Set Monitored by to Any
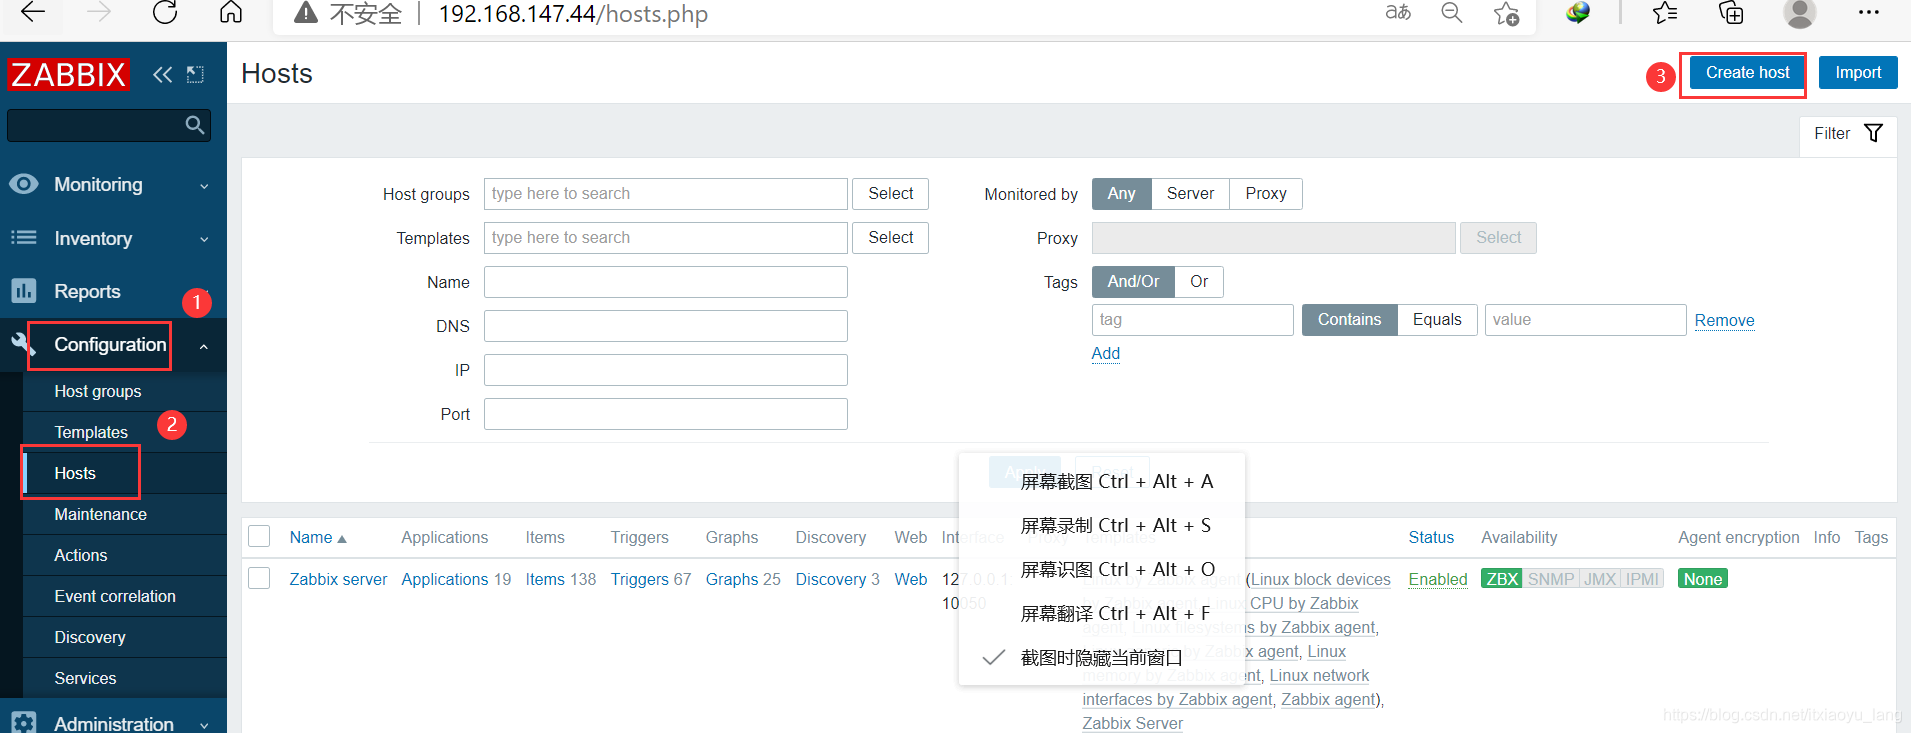This screenshot has width=1911, height=733. 1121,193
